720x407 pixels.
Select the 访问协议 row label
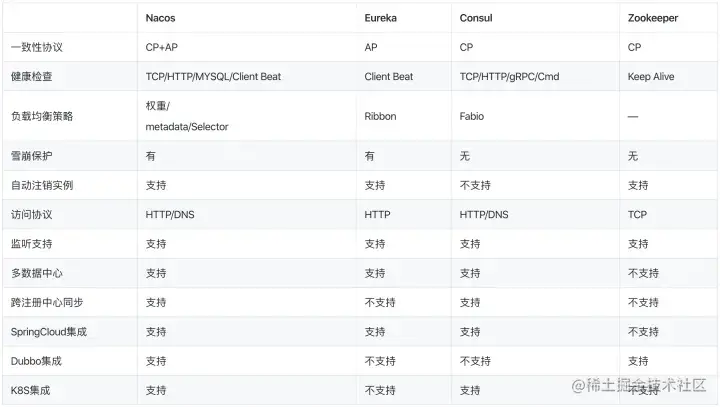(x=31, y=215)
